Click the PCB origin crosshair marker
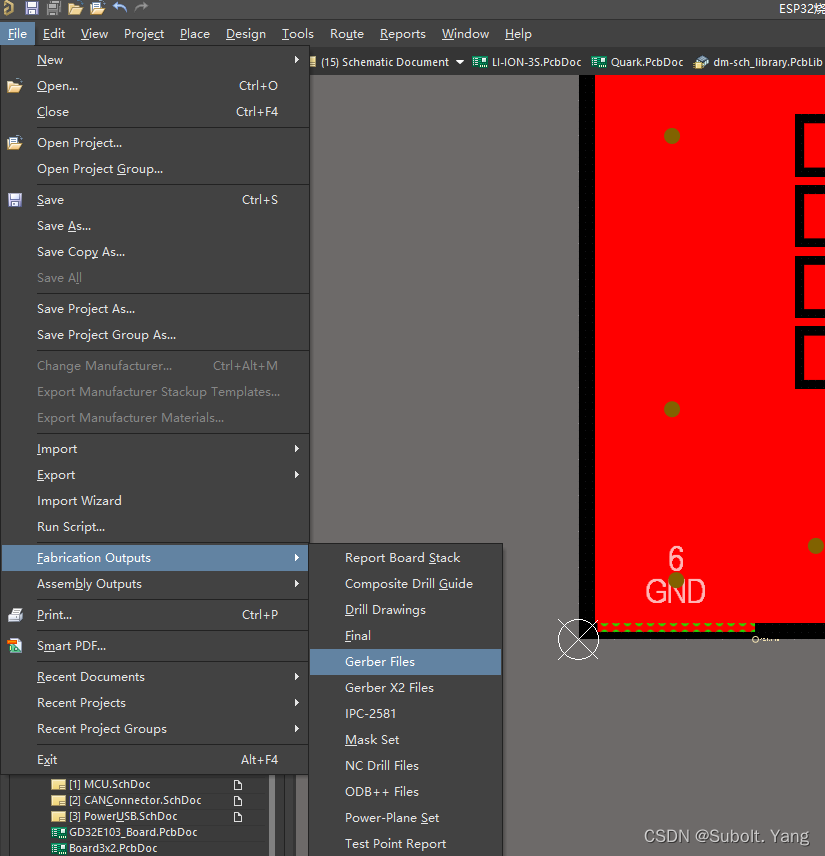The width and height of the screenshot is (825, 856). (577, 639)
